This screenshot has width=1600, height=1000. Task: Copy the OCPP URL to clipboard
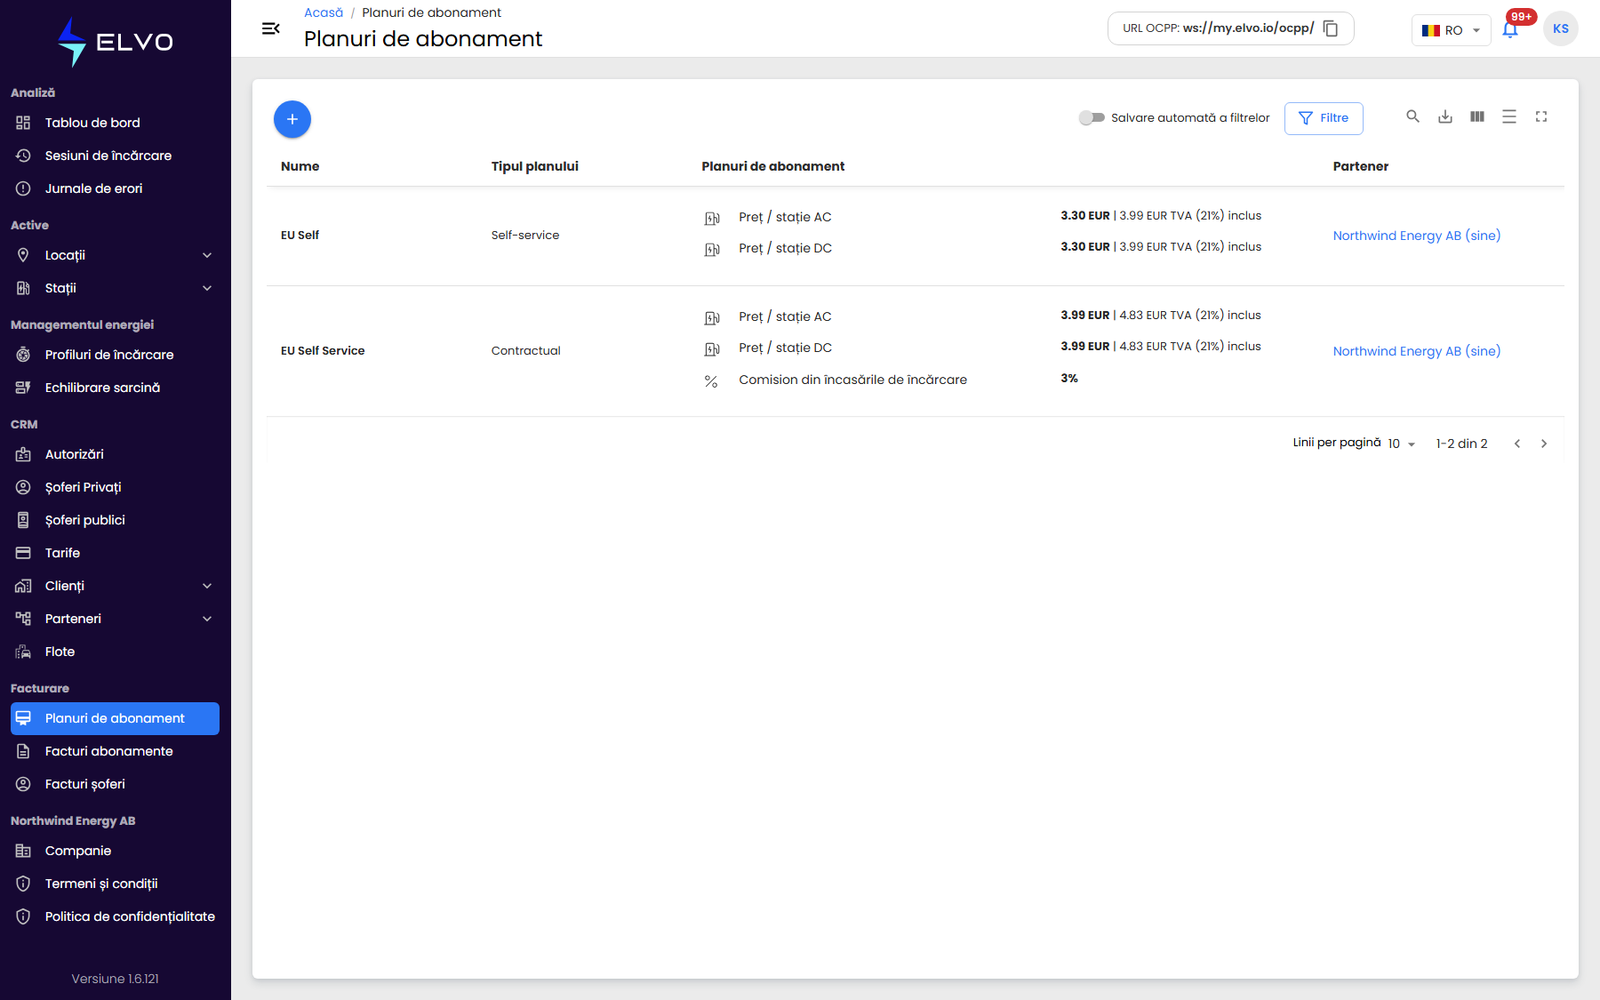[x=1331, y=28]
